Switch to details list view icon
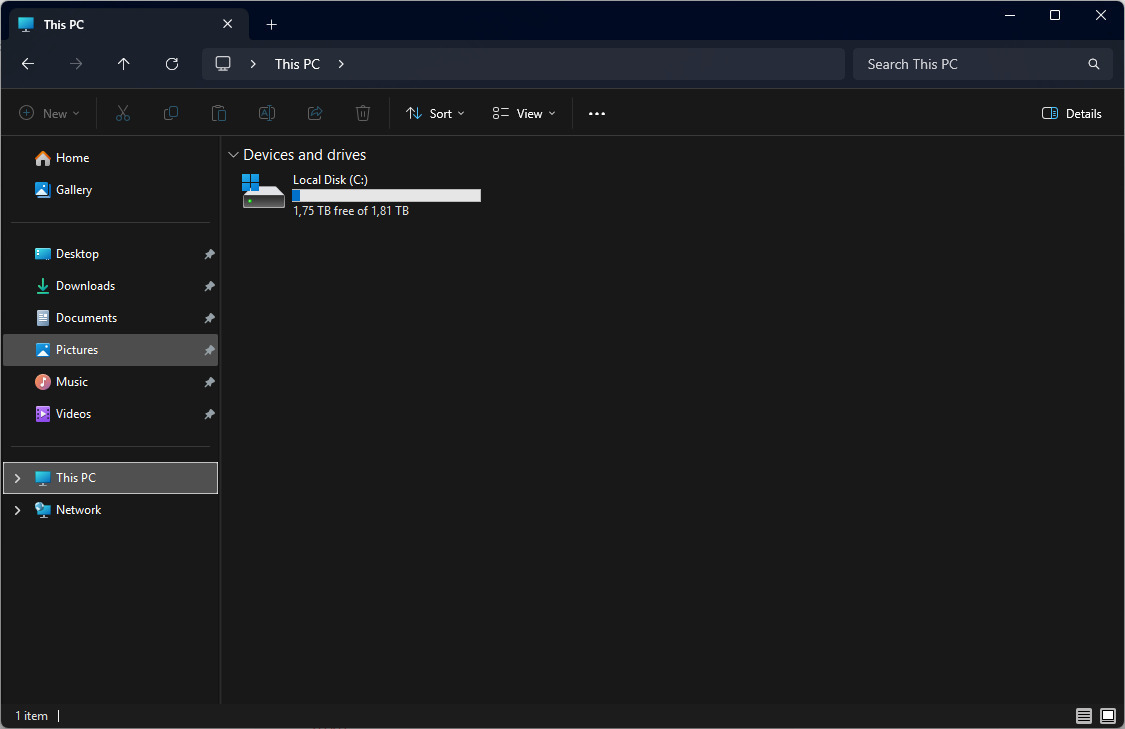Viewport: 1125px width, 729px height. click(1083, 715)
